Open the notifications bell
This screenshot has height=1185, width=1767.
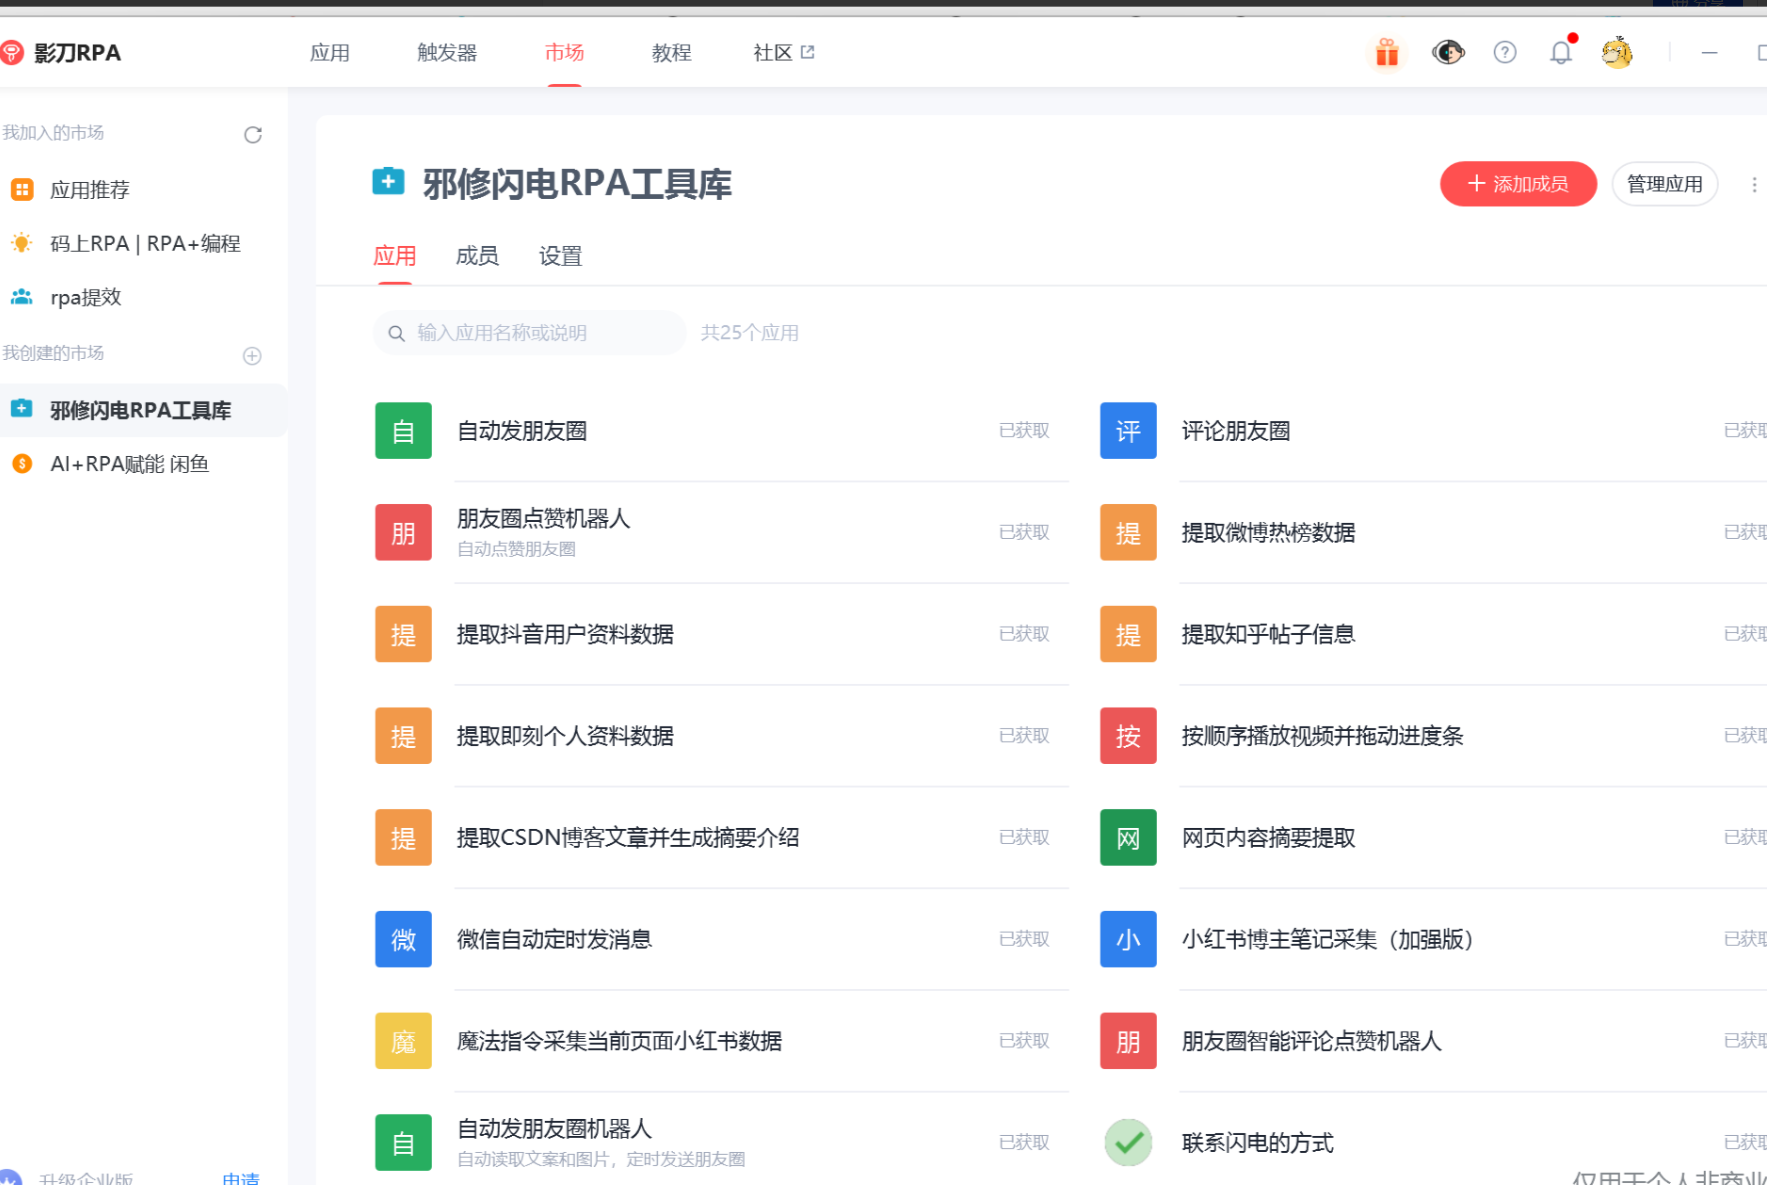tap(1561, 52)
